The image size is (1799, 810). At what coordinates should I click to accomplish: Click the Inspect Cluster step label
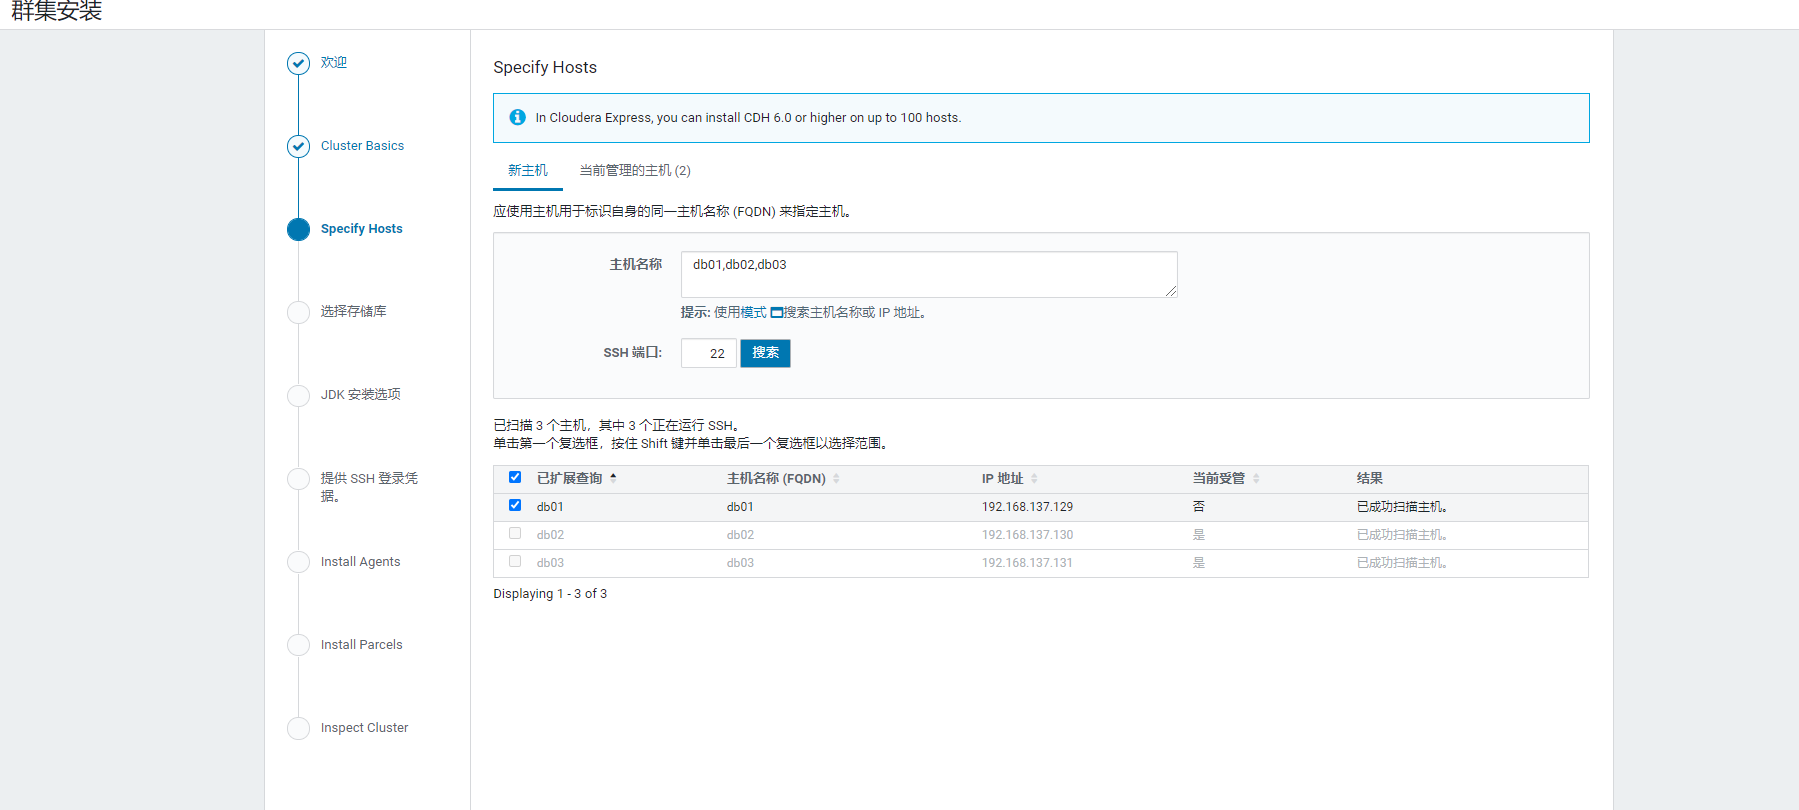[364, 728]
